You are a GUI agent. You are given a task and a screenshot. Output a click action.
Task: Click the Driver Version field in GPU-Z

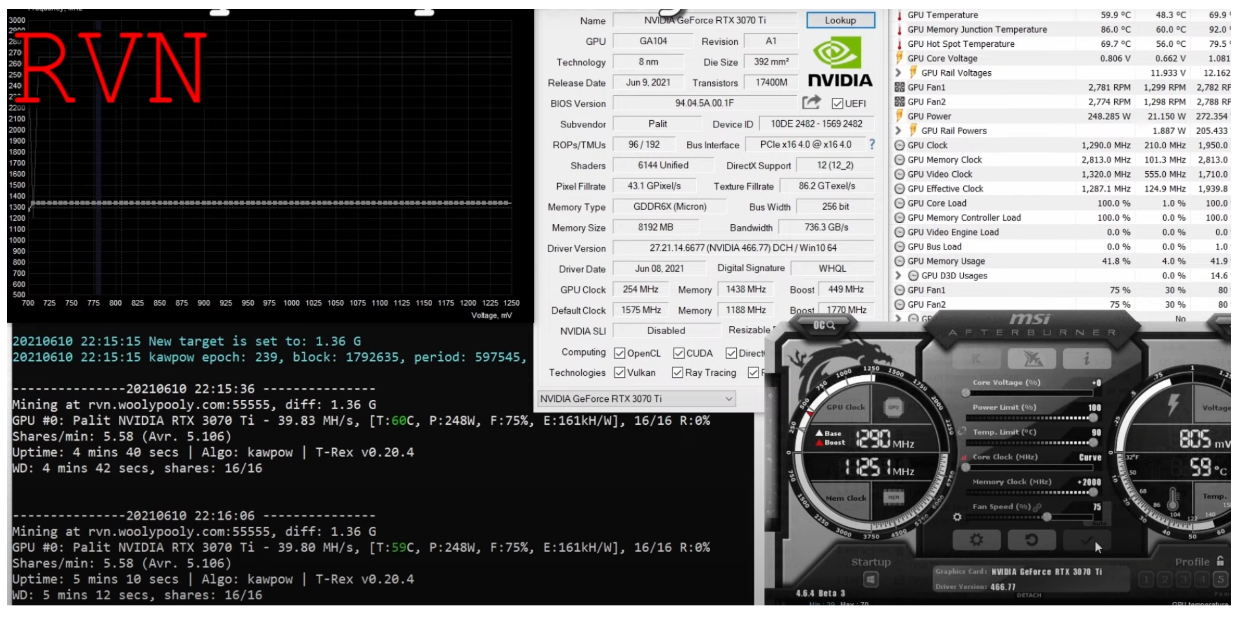[x=743, y=248]
